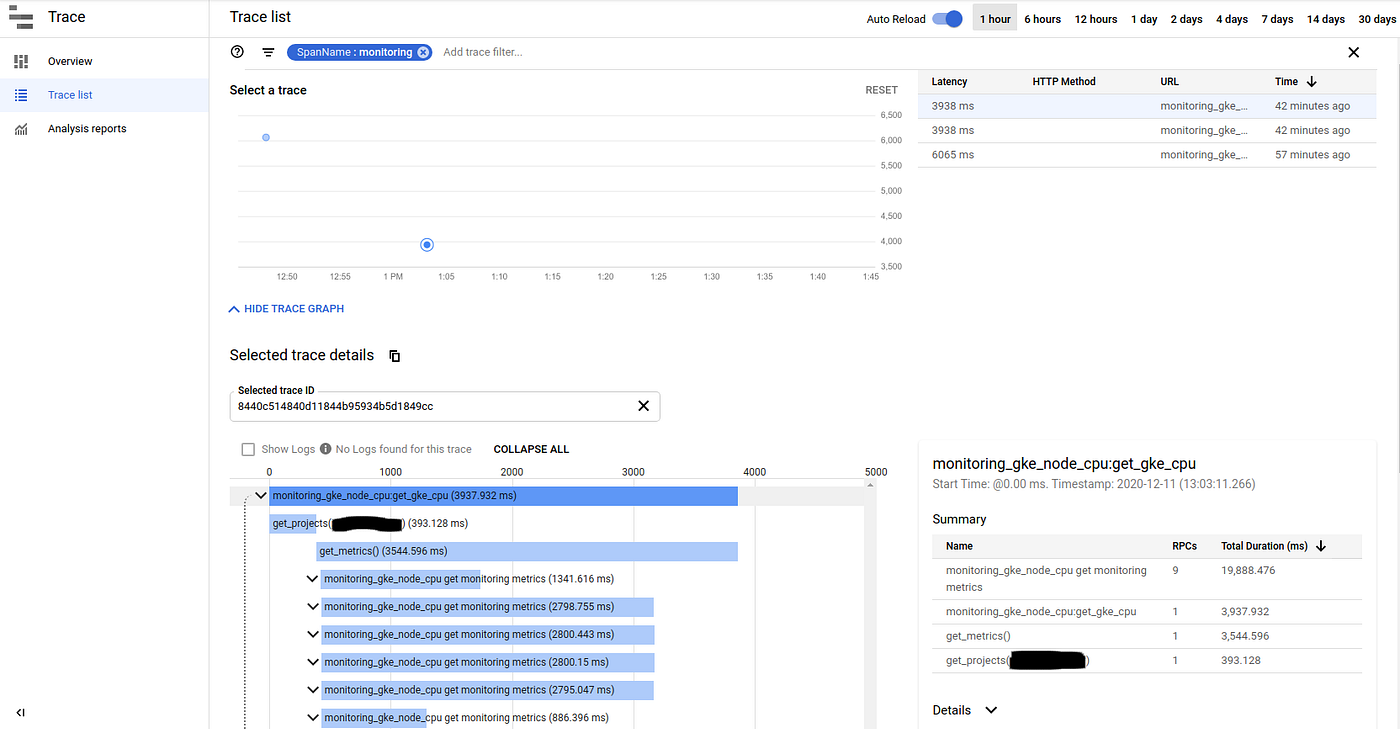This screenshot has width=1400, height=729.
Task: Select the 12 hours time range
Action: 1096,19
